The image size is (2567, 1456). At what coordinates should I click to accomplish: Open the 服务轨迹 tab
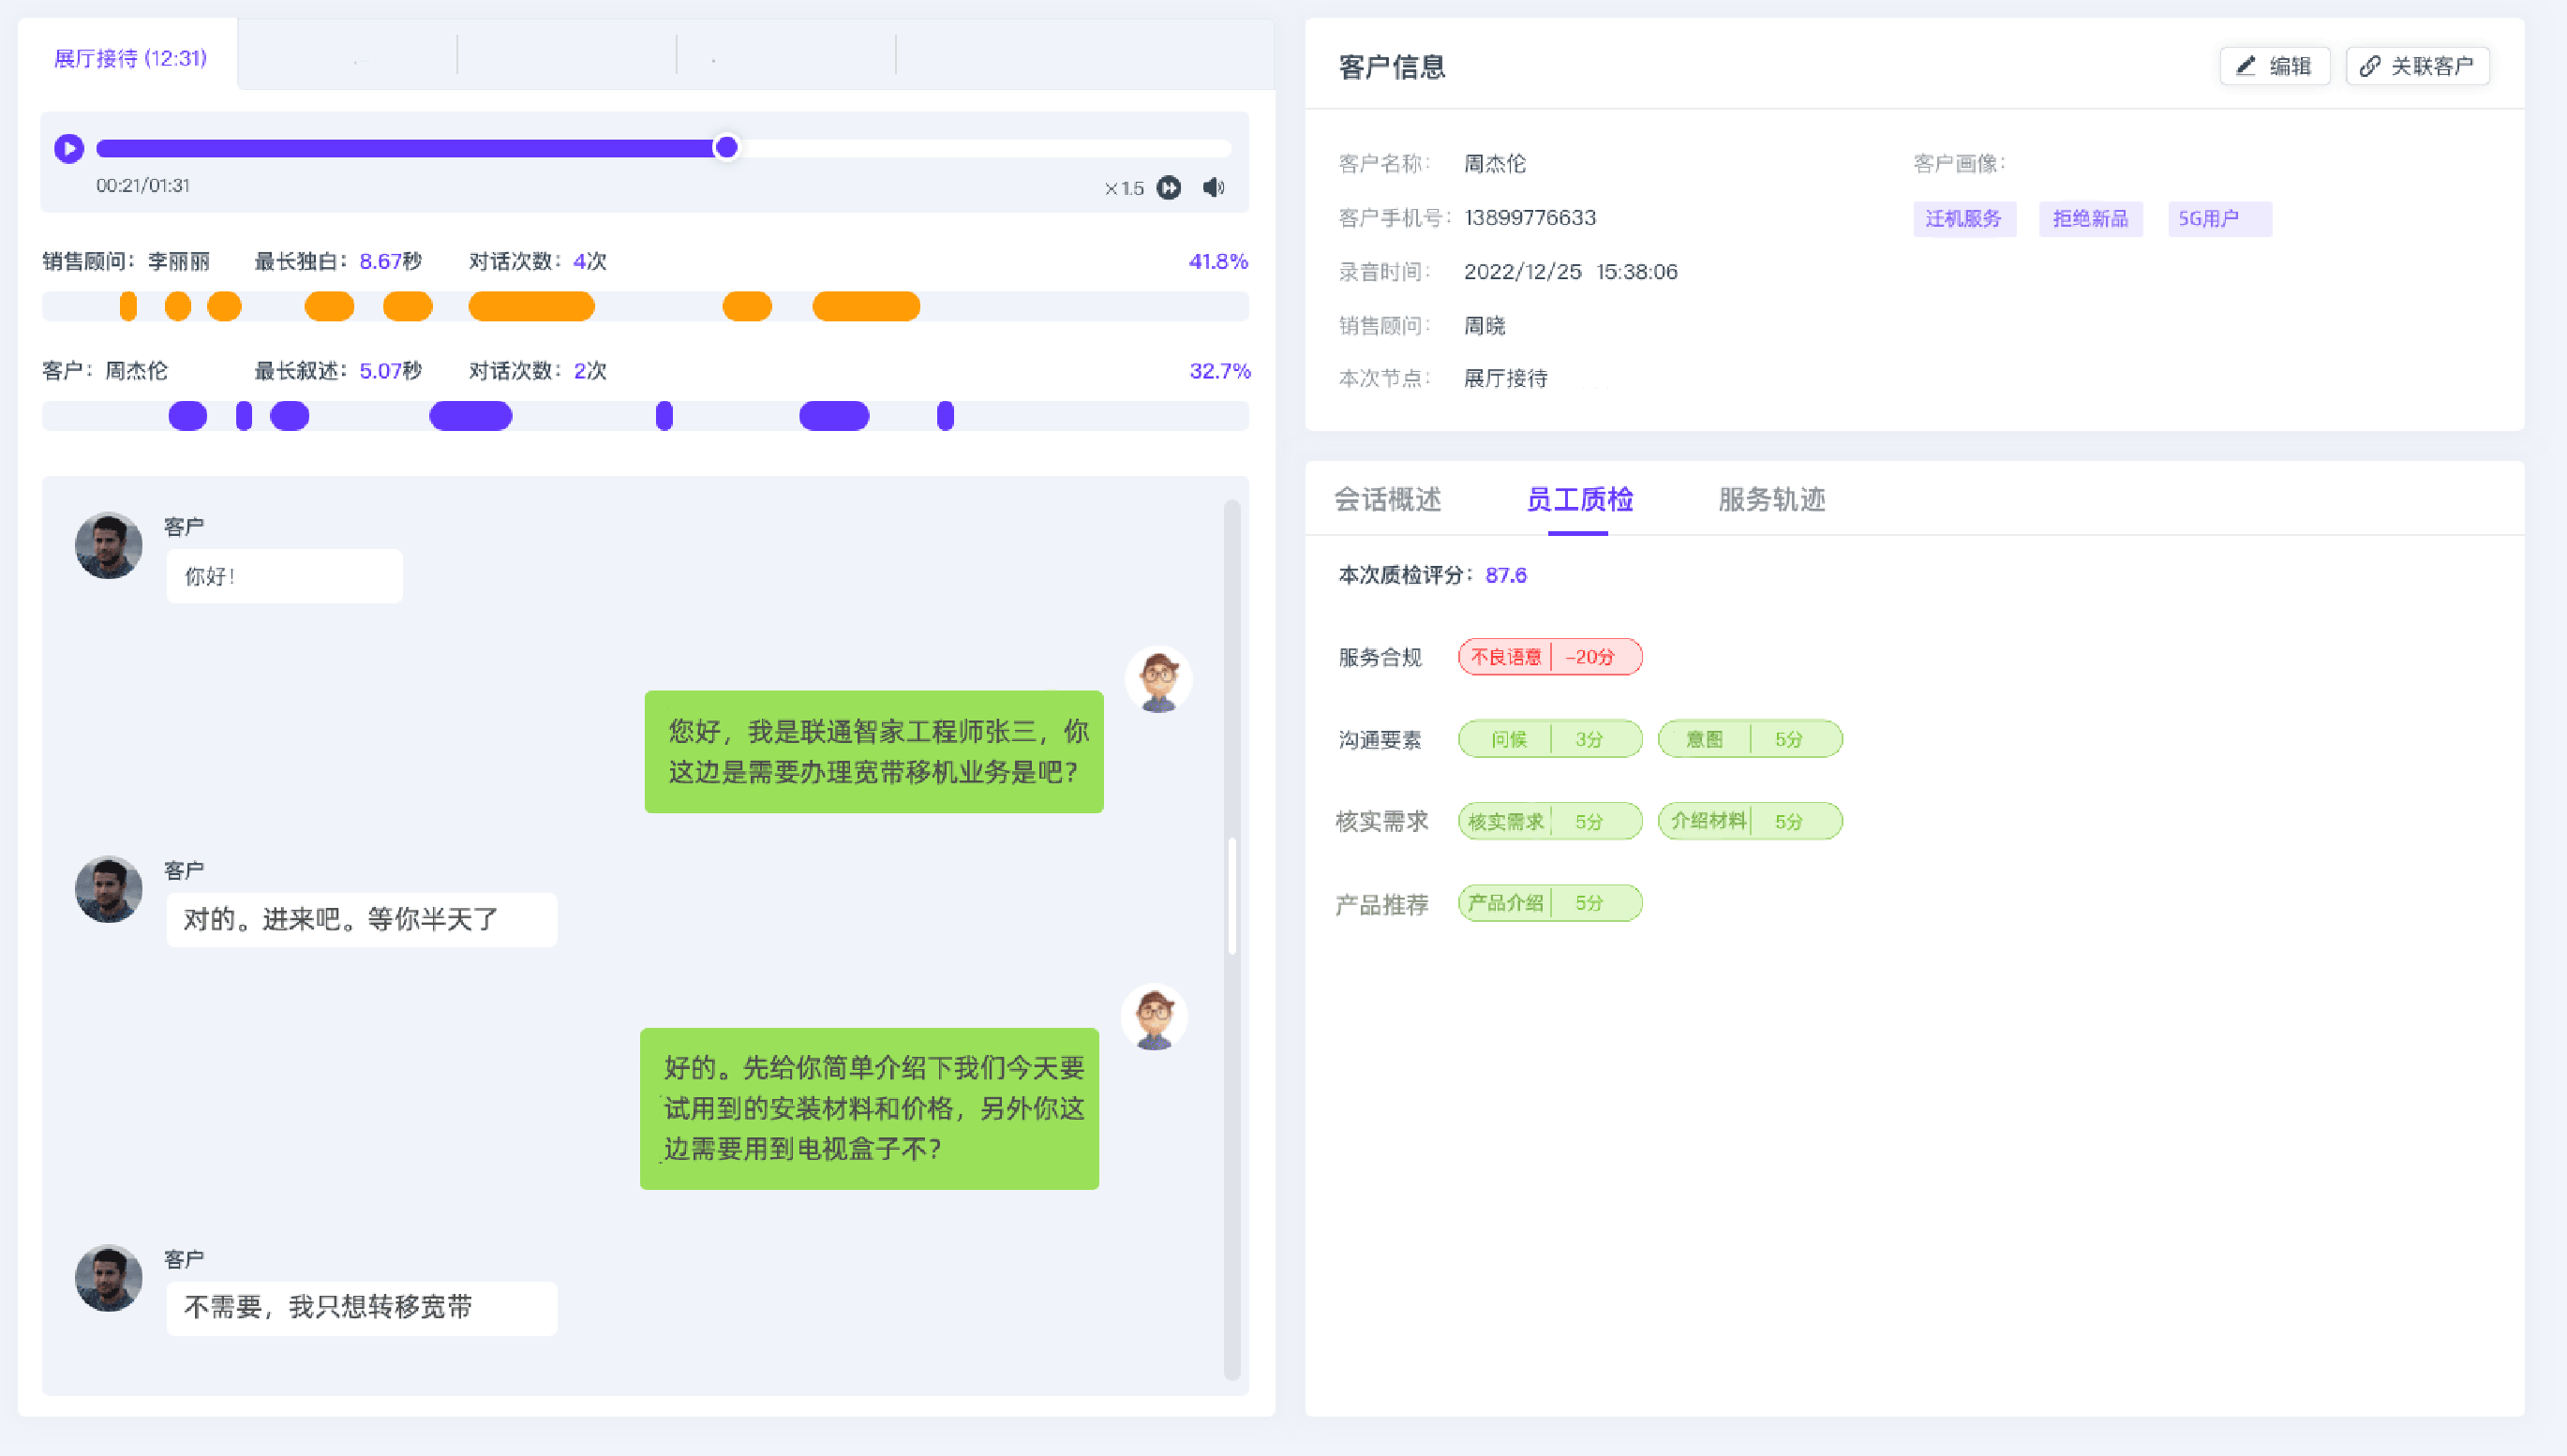click(1771, 499)
